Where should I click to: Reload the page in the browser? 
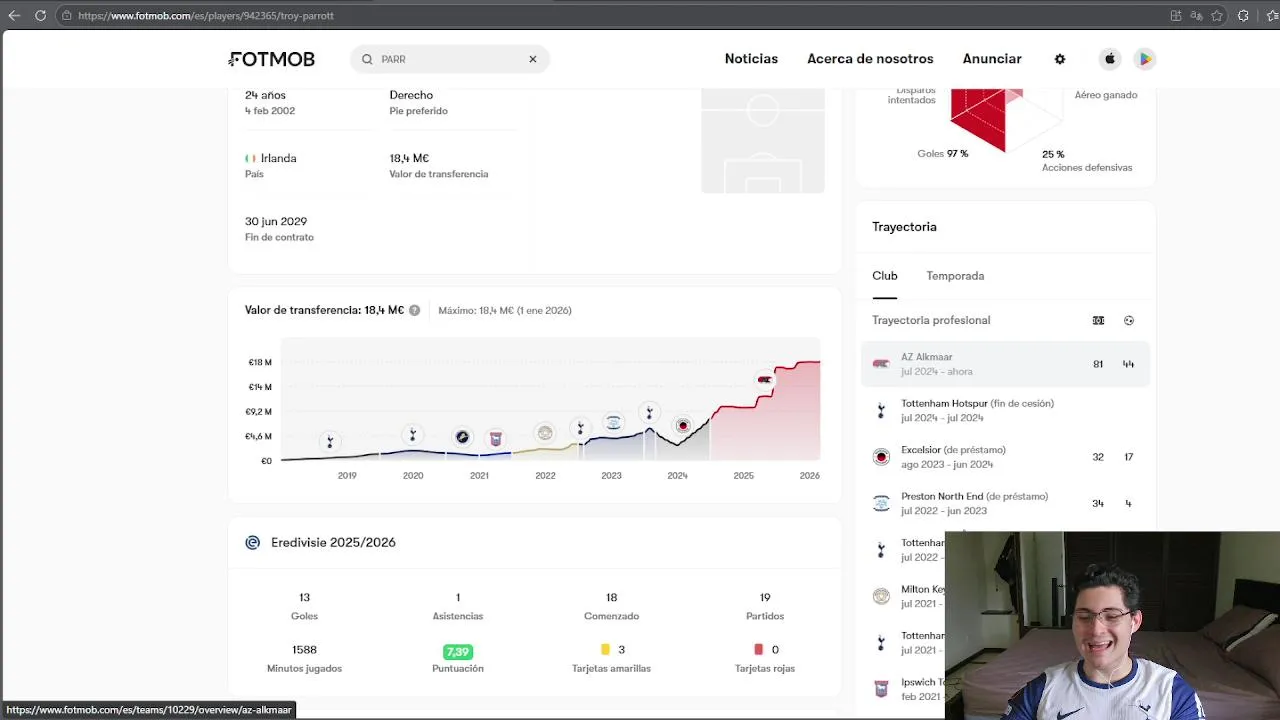[40, 15]
